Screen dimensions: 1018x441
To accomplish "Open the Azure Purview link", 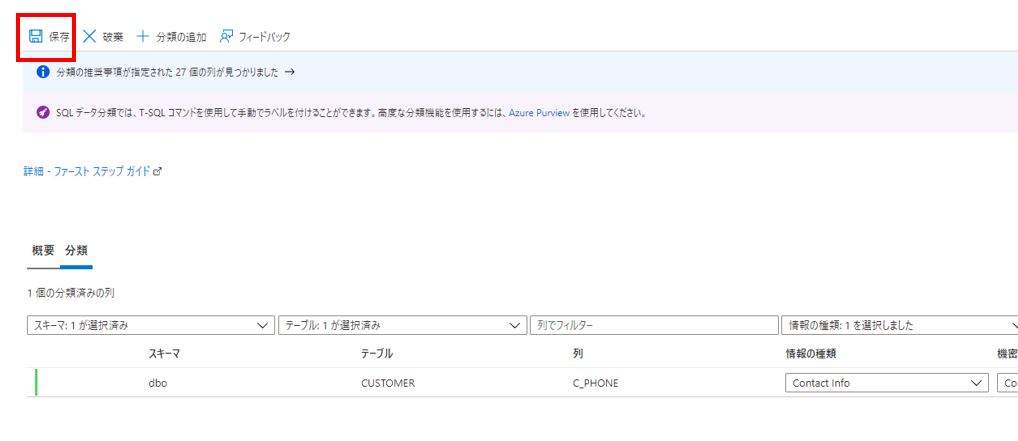I will click(x=539, y=112).
